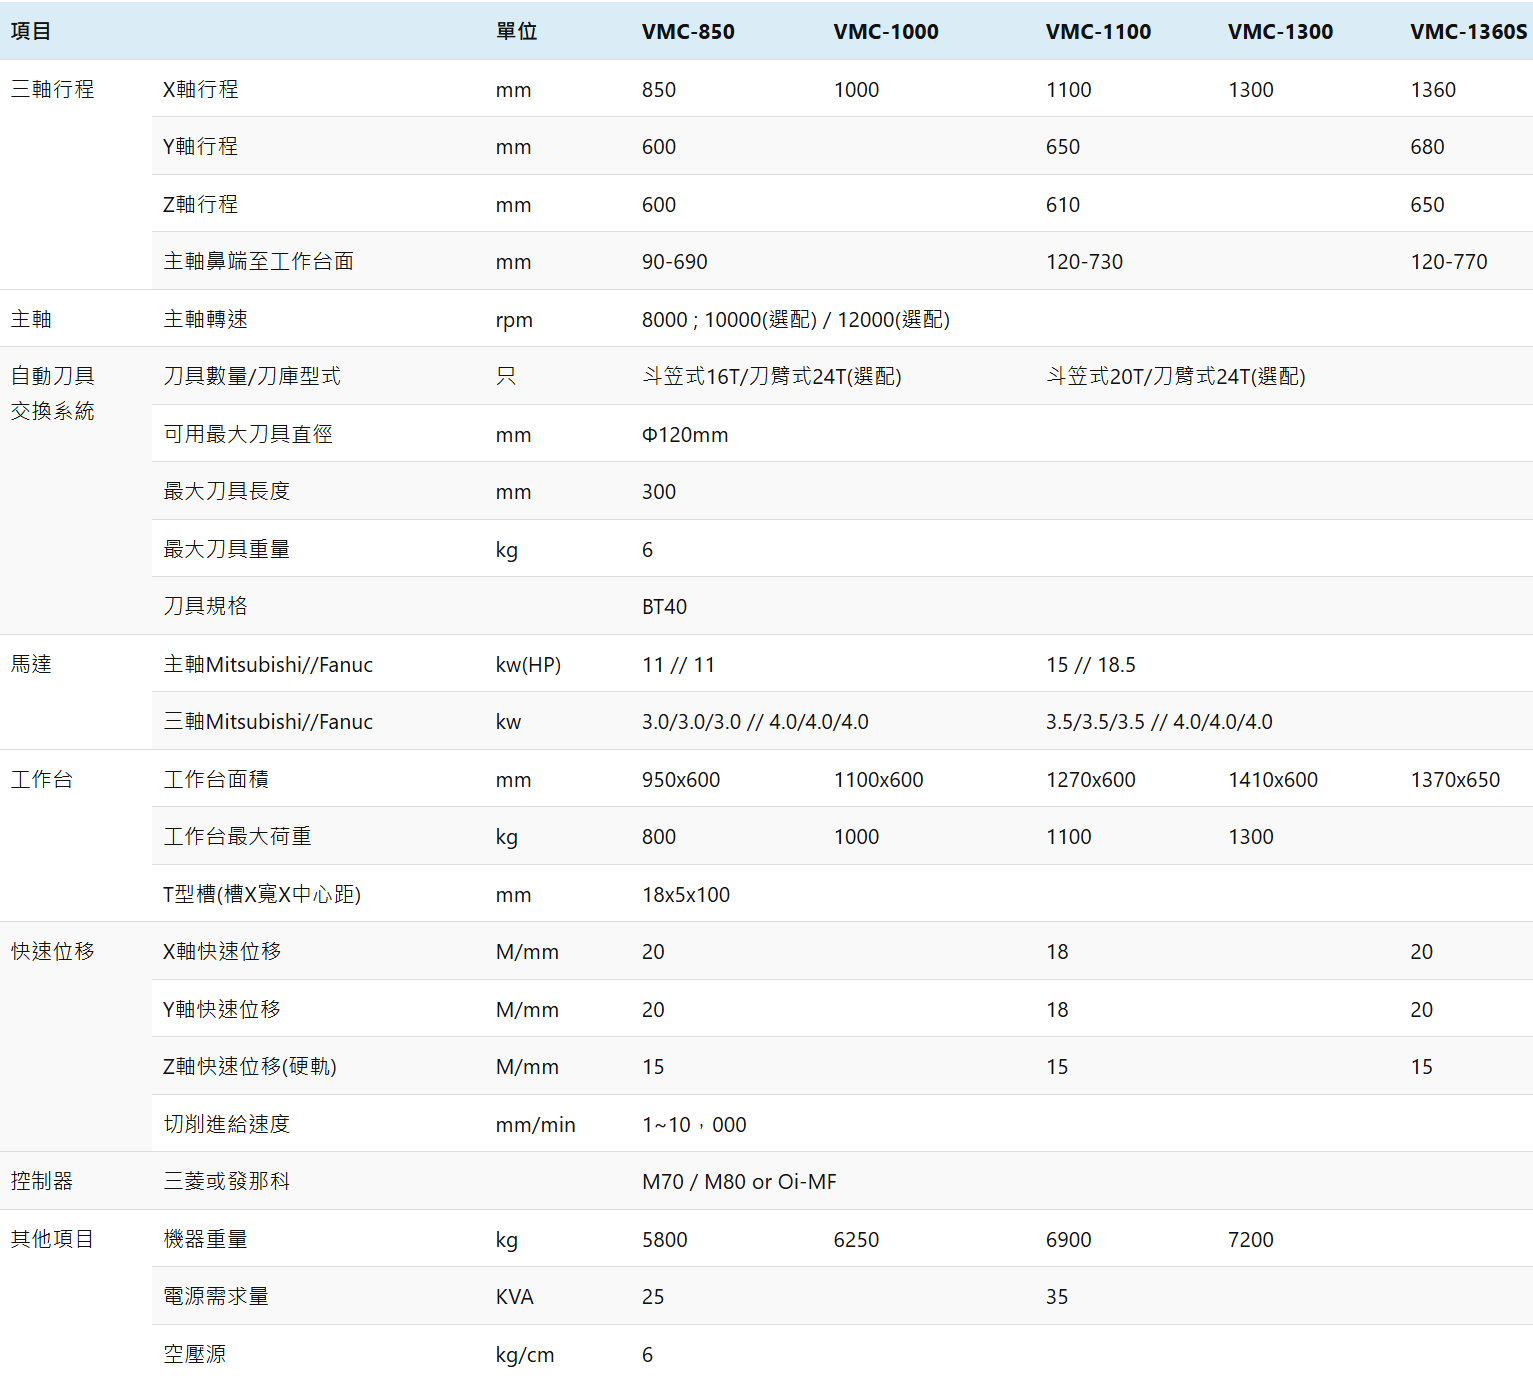Click the 機器重量 label
Image resolution: width=1533 pixels, height=1383 pixels.
tap(206, 1239)
